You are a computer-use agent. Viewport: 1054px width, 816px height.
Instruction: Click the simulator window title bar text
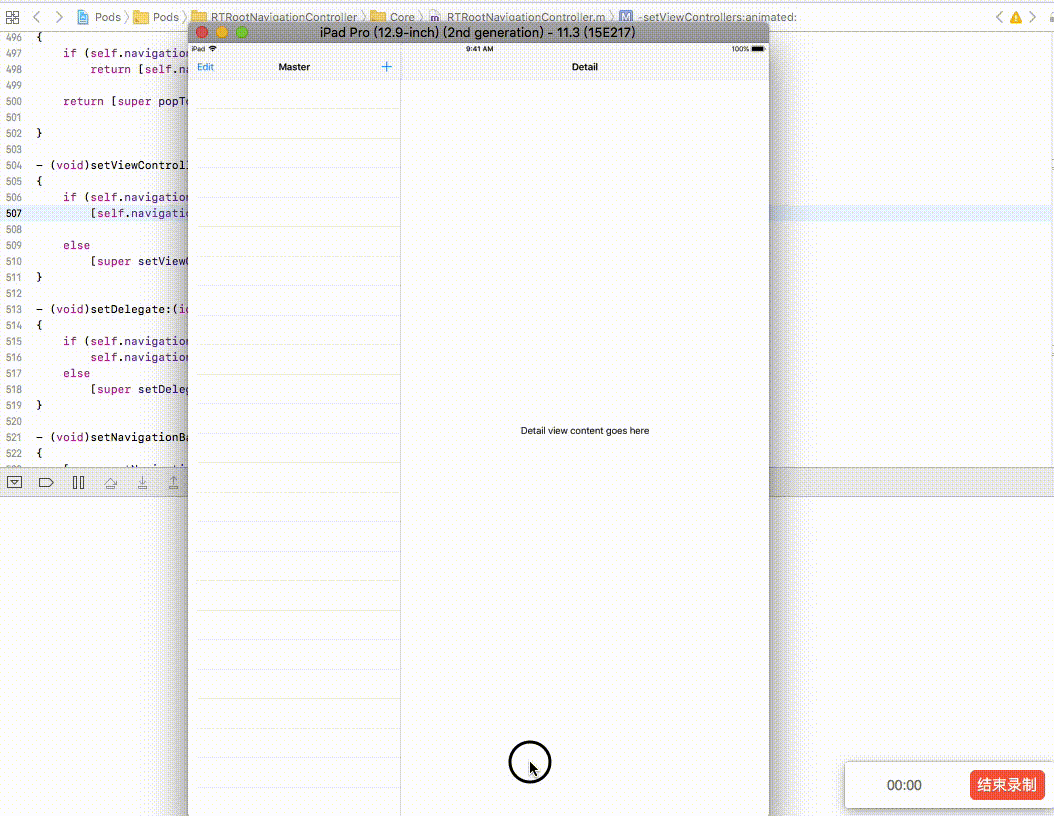click(x=477, y=32)
